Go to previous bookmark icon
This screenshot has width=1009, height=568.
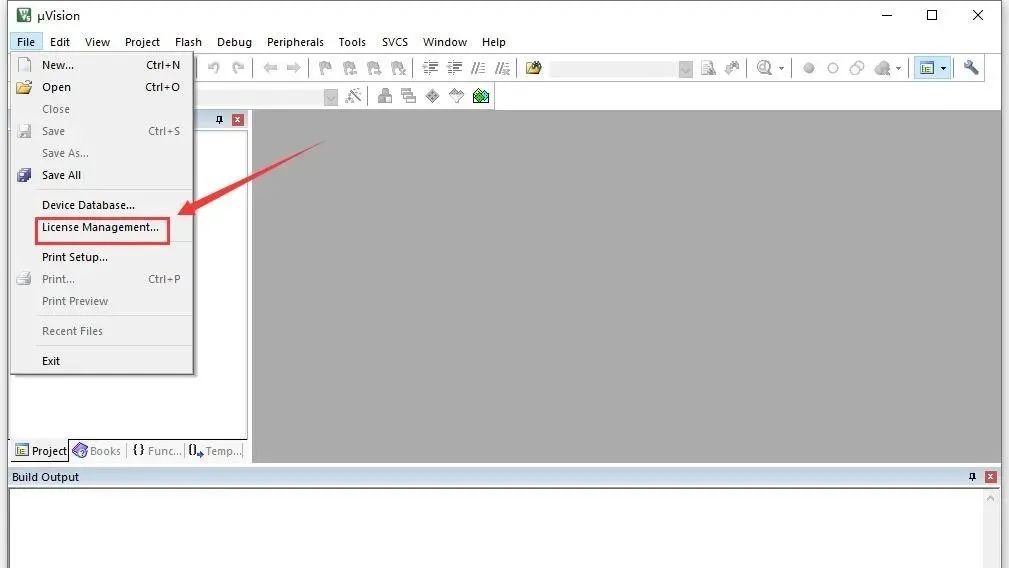349,68
